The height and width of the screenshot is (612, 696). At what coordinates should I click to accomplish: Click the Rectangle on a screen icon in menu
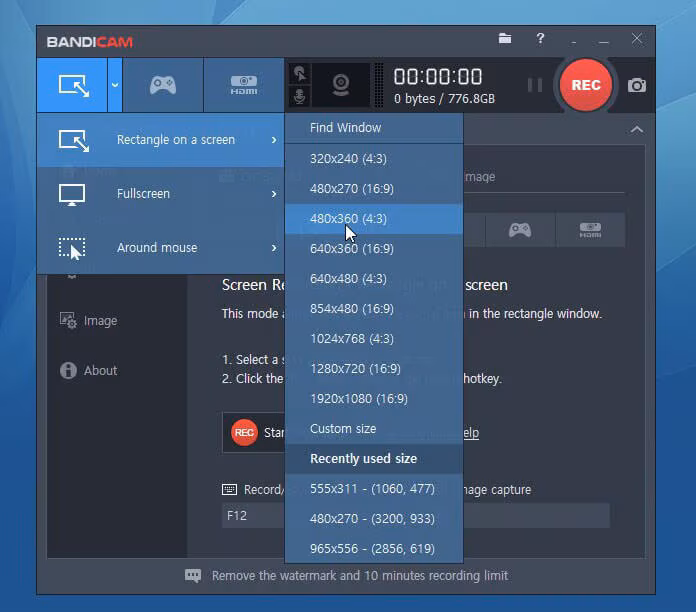(x=73, y=140)
